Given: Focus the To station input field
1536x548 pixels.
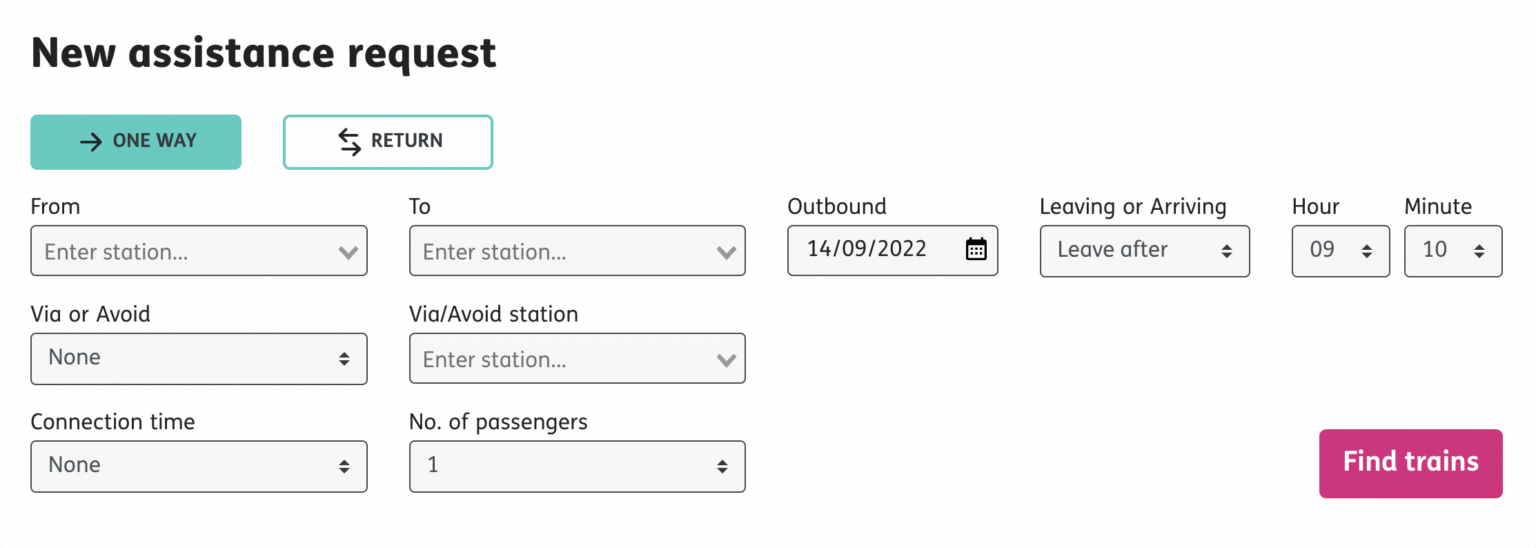Looking at the screenshot, I should click(577, 251).
